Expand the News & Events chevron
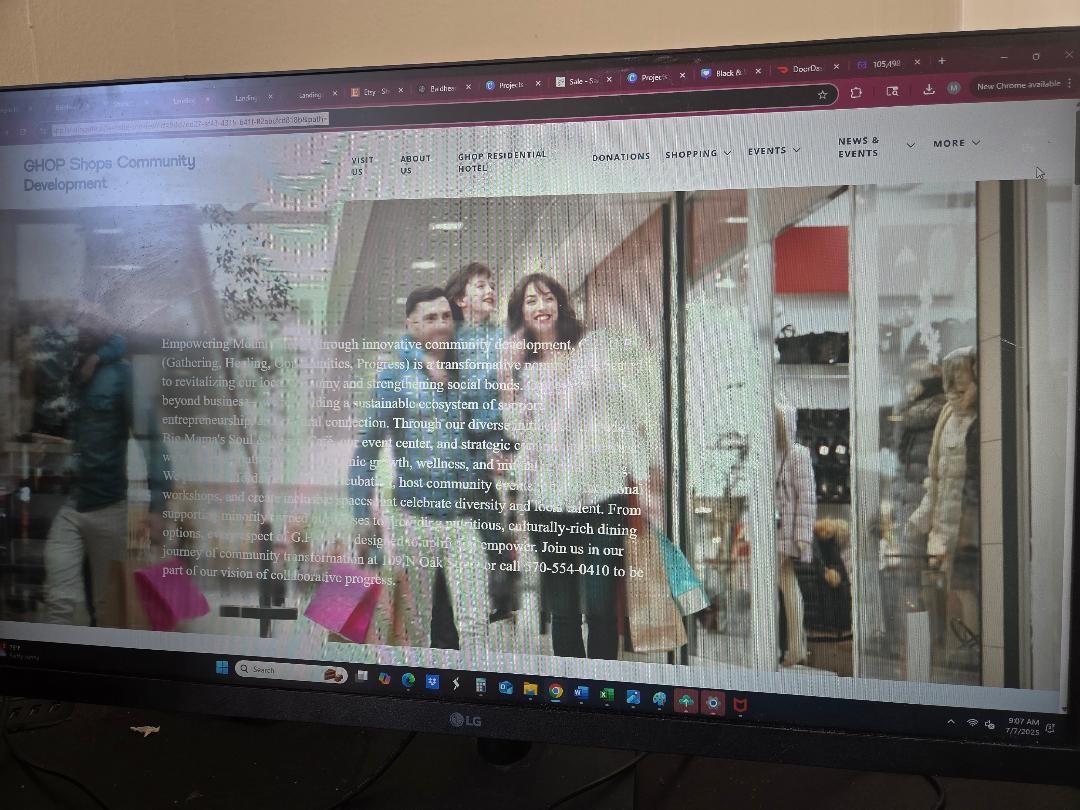1080x810 pixels. (x=911, y=145)
